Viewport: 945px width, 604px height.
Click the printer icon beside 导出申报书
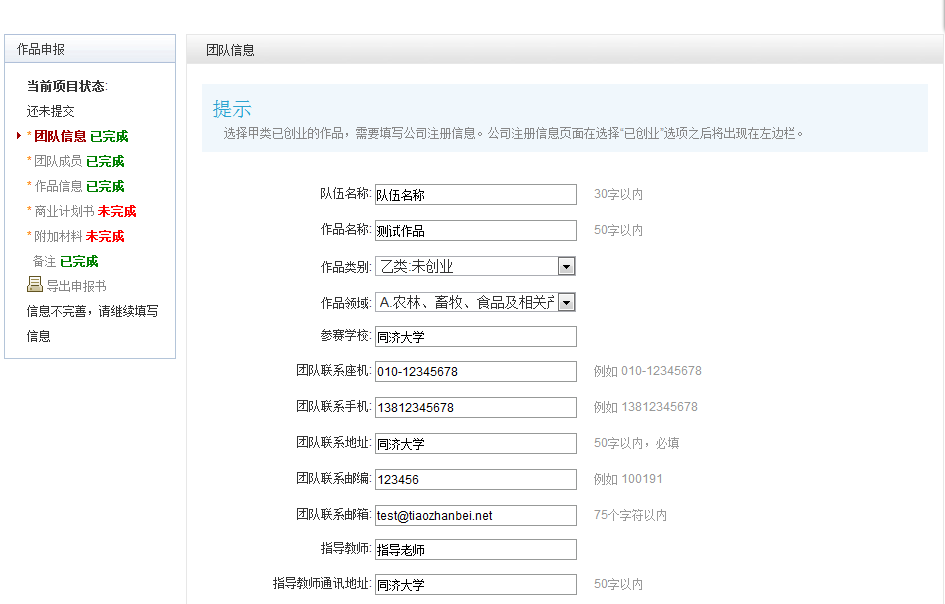[x=35, y=284]
